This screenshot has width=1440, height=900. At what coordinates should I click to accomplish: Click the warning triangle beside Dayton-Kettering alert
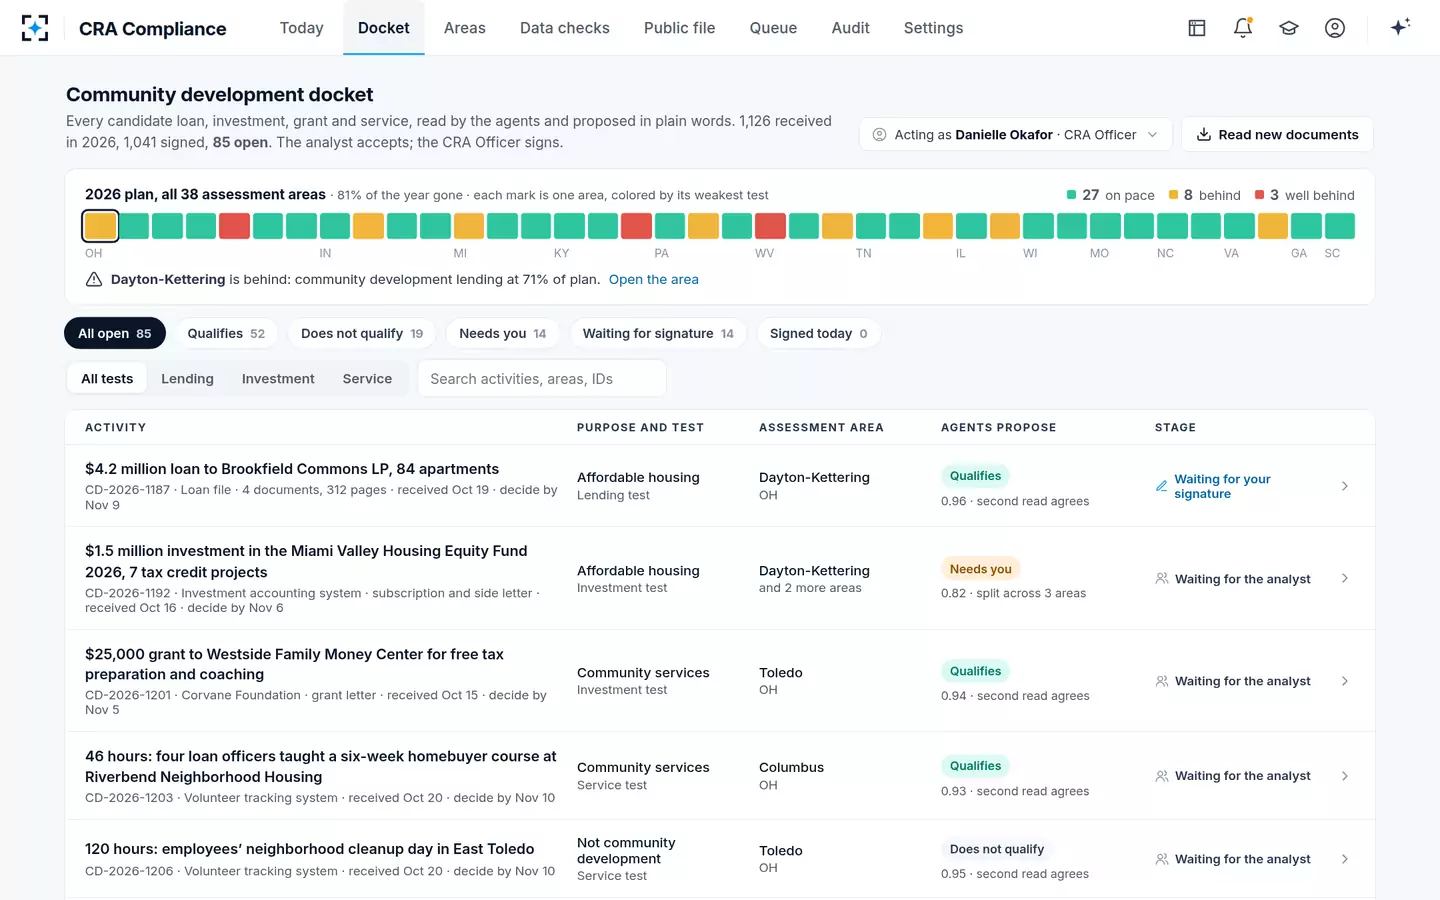pos(94,280)
